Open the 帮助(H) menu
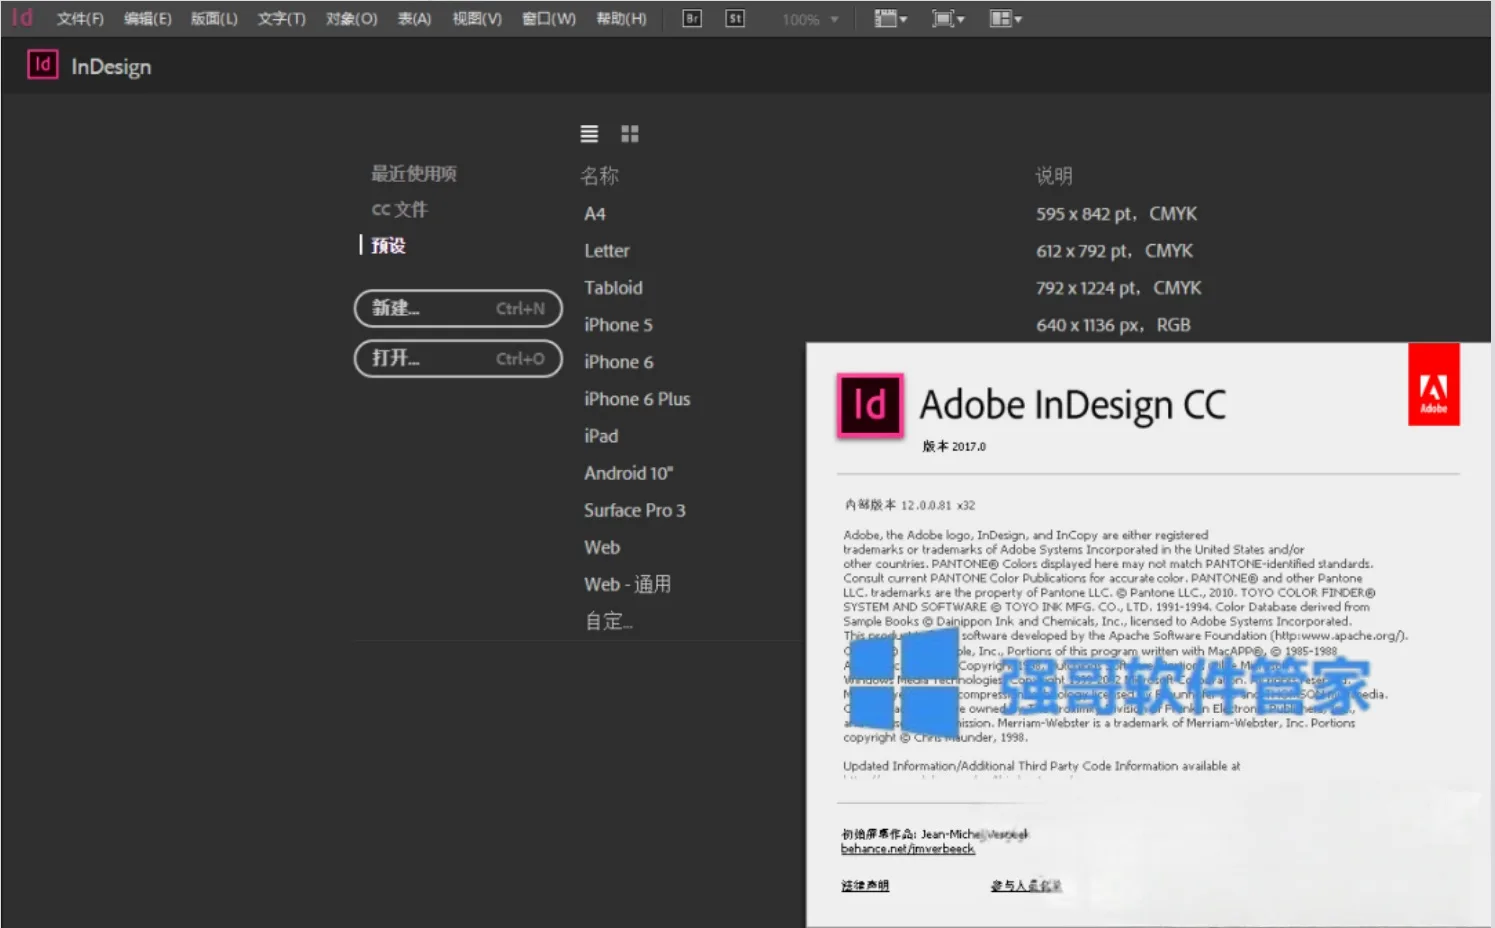Image resolution: width=1495 pixels, height=928 pixels. tap(621, 19)
